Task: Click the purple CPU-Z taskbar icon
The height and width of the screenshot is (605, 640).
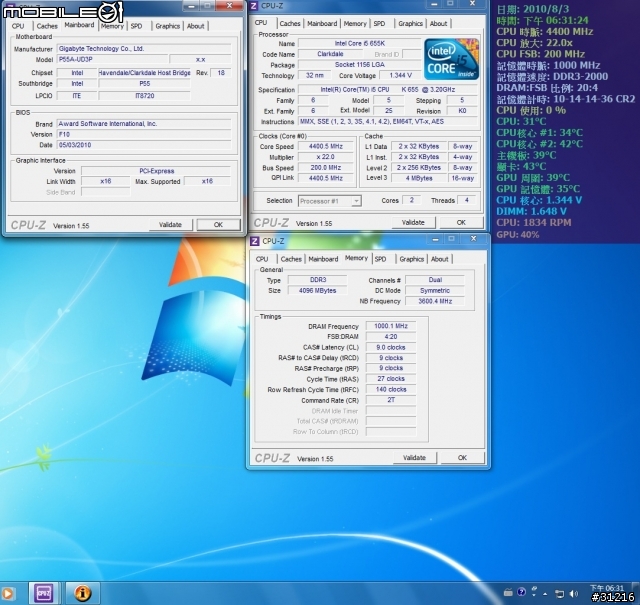Action: tap(44, 593)
